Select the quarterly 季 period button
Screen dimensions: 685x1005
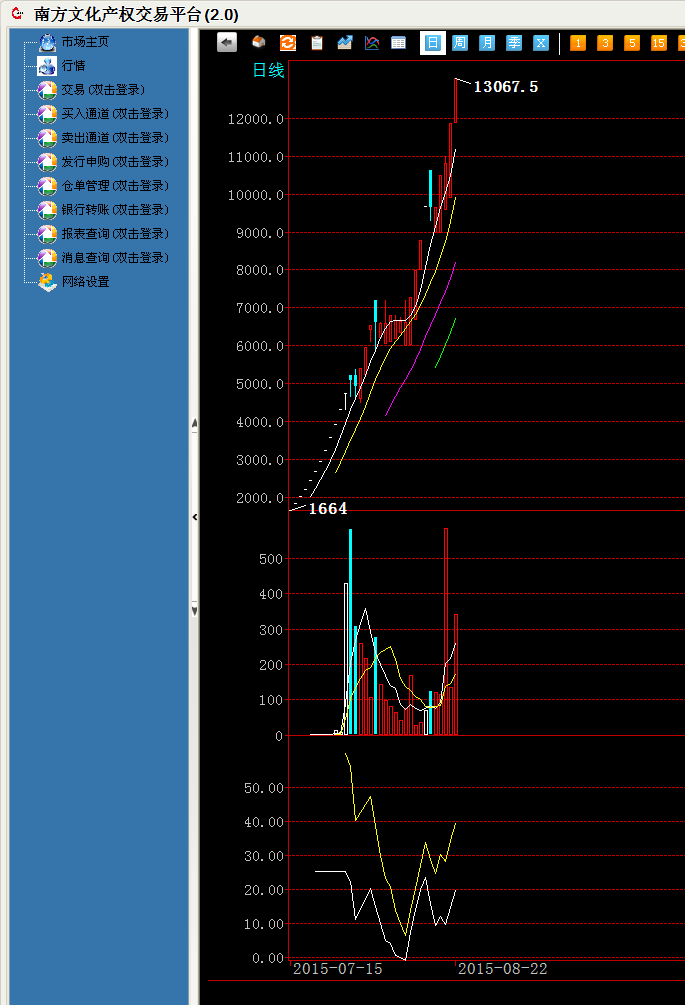pos(514,43)
